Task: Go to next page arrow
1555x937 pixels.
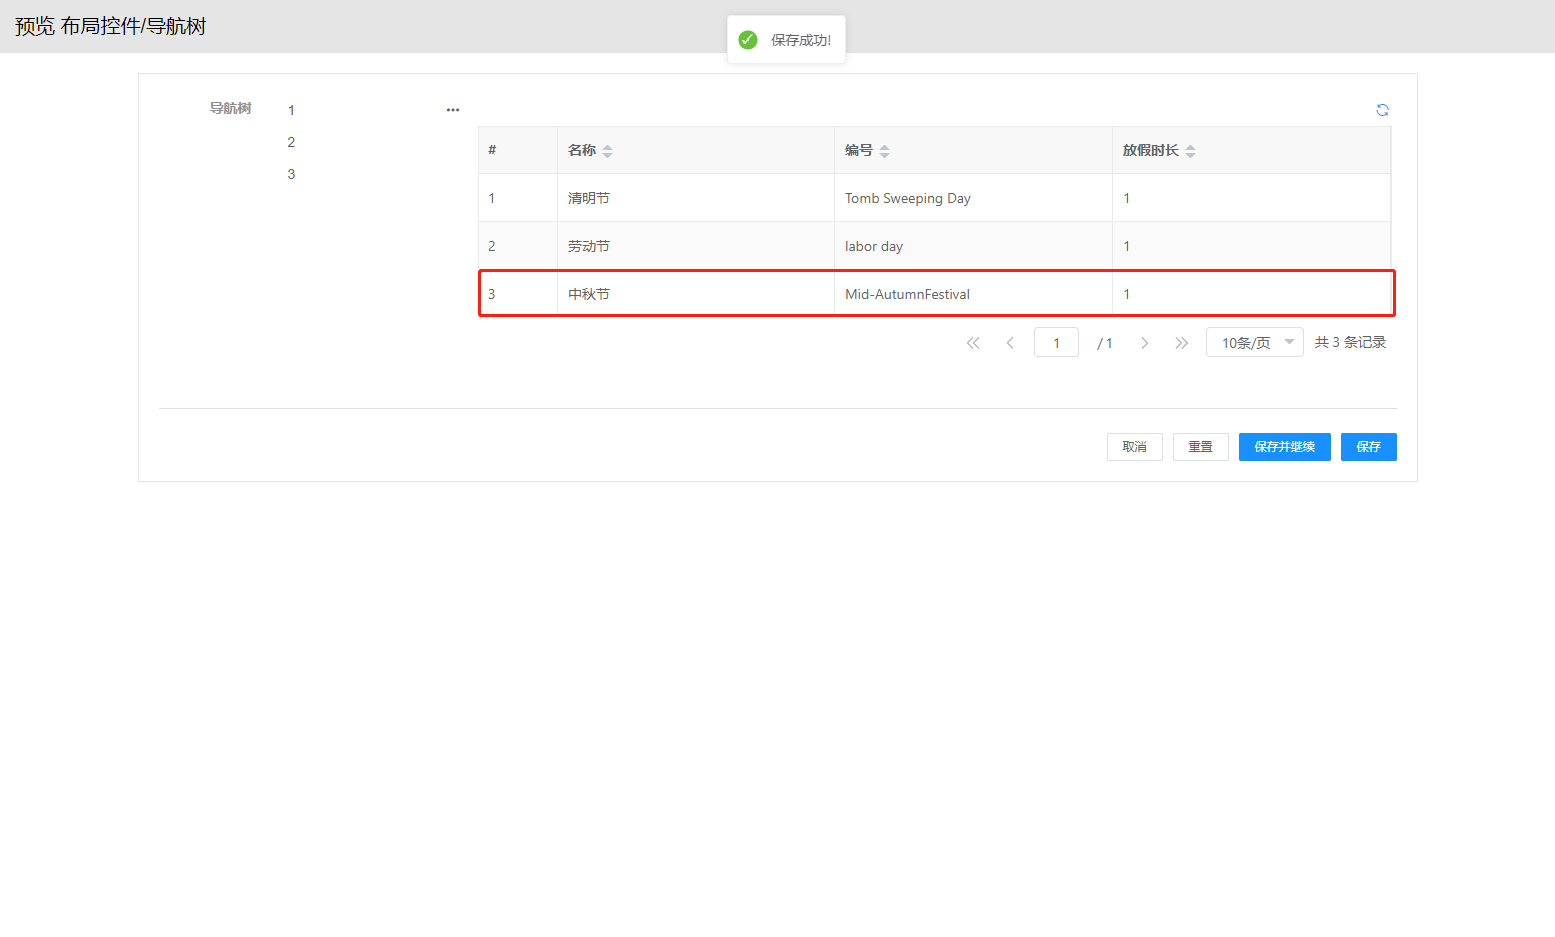Action: point(1144,343)
